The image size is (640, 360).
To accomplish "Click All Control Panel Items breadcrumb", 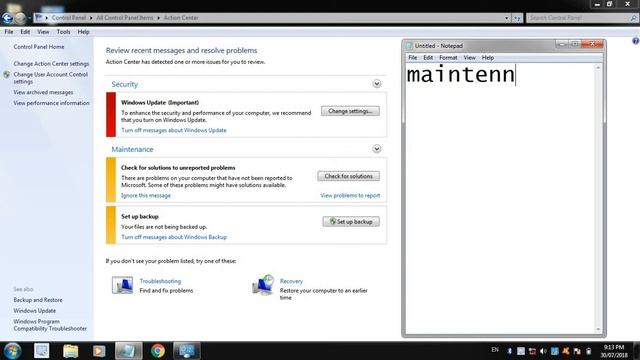I will 124,18.
